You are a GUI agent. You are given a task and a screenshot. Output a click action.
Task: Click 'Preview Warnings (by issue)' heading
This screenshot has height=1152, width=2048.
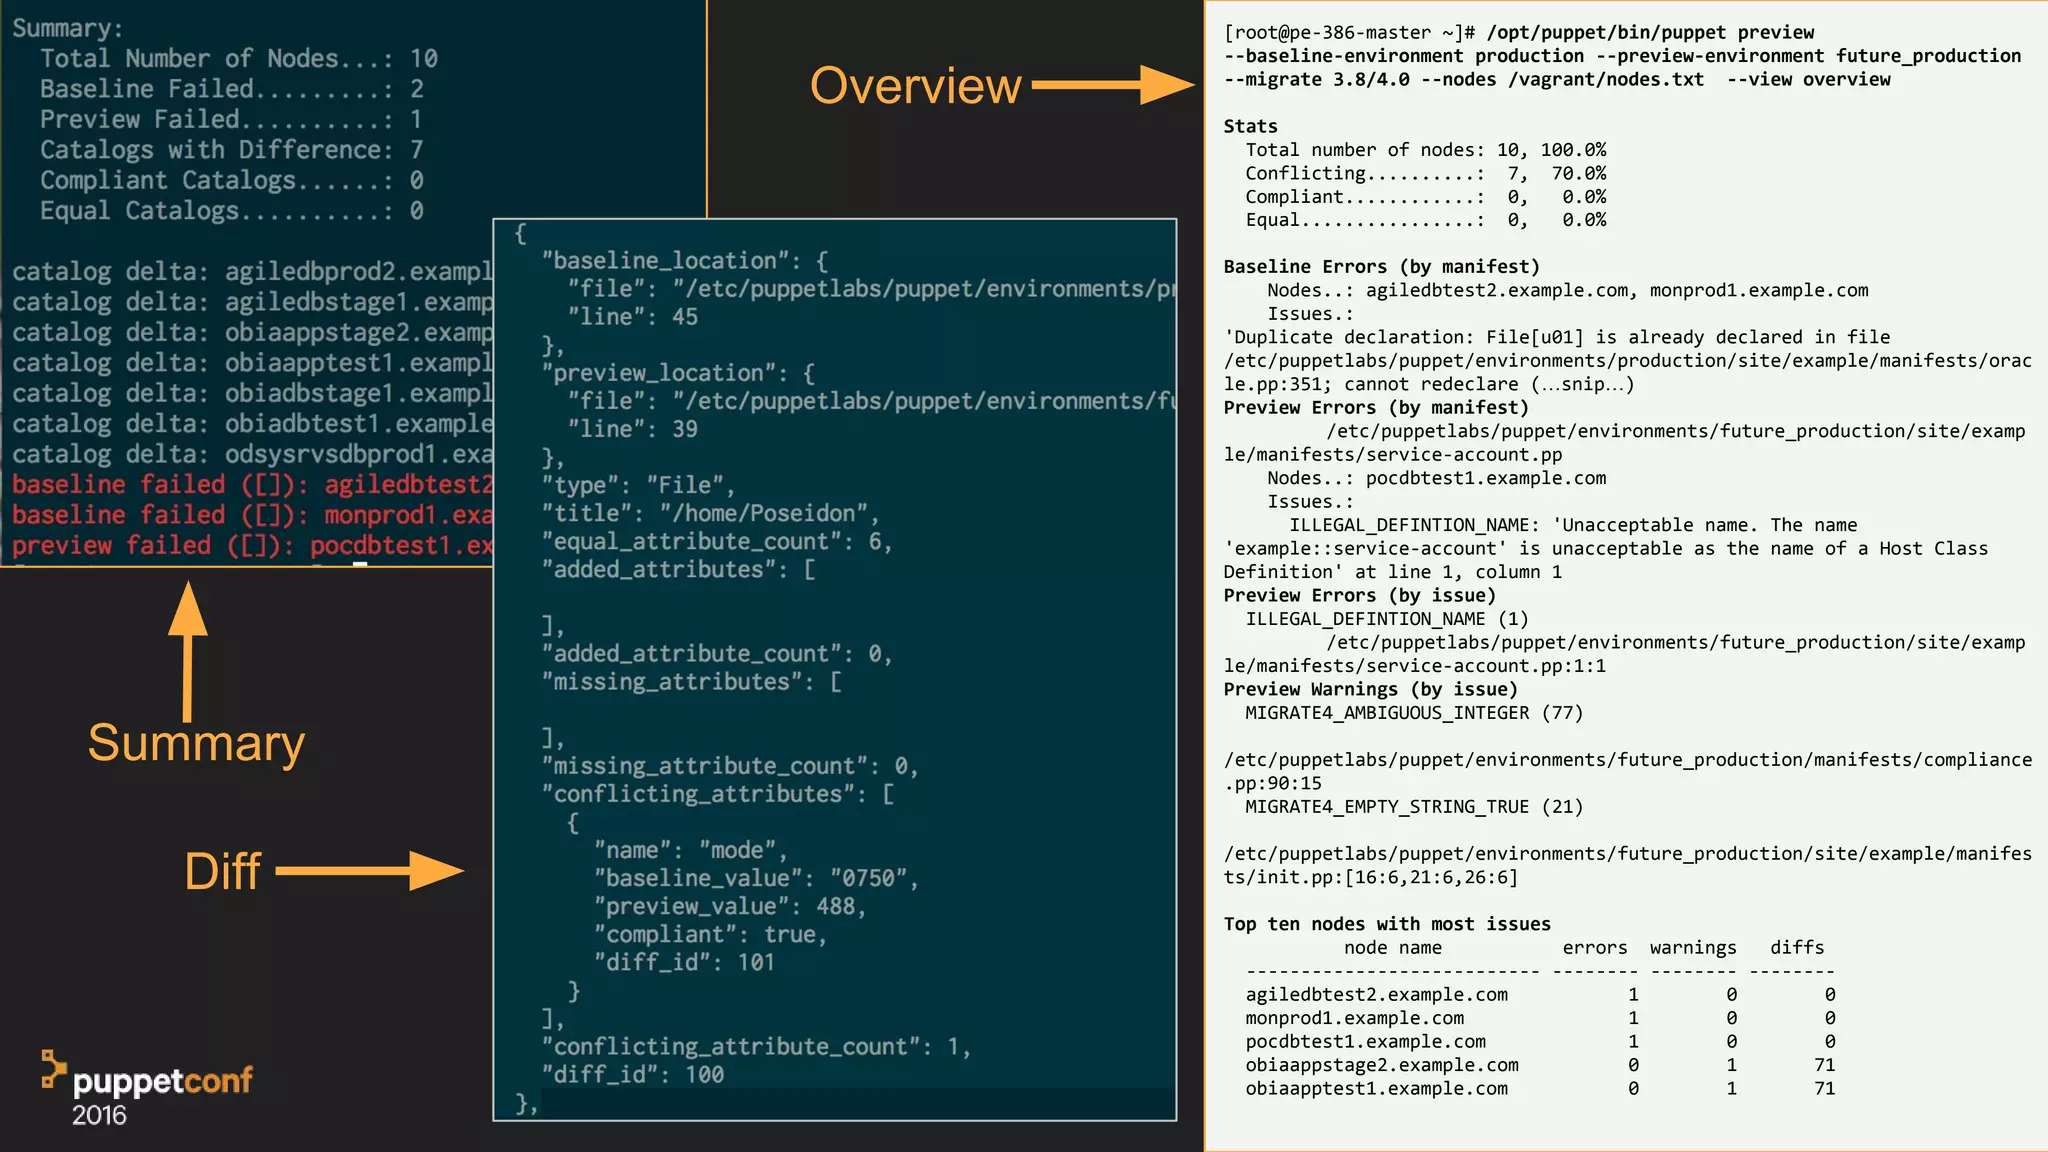1371,690
